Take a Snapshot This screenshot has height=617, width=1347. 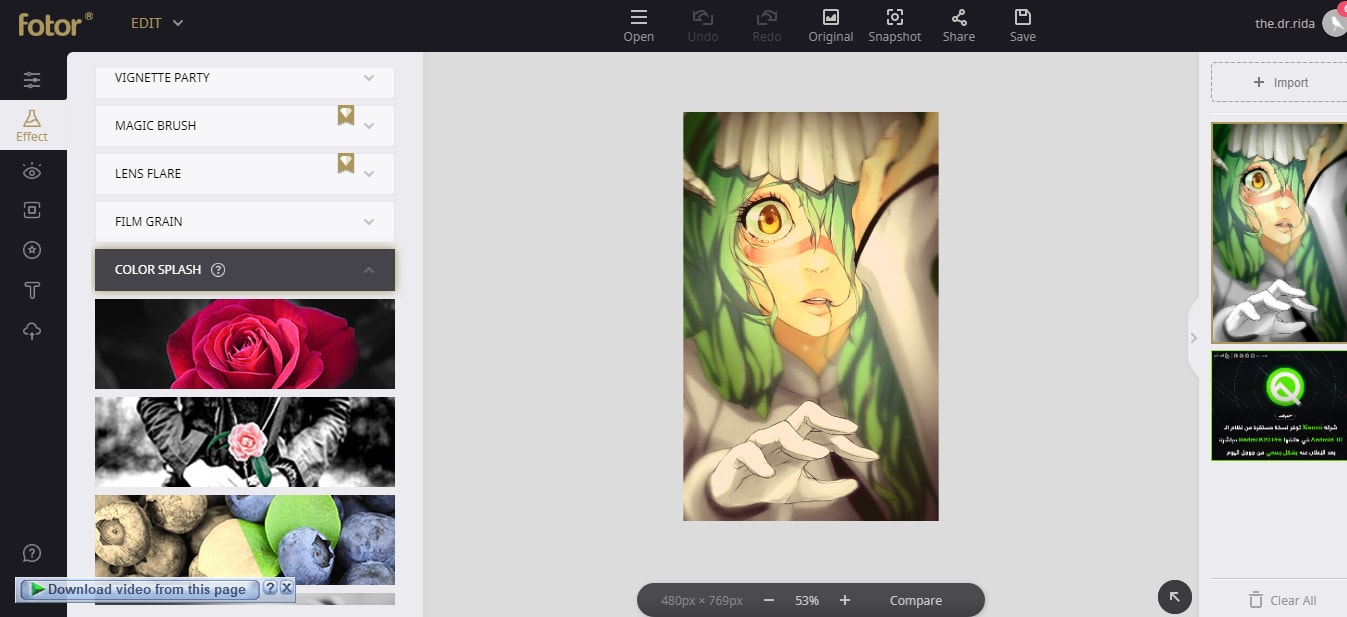895,26
